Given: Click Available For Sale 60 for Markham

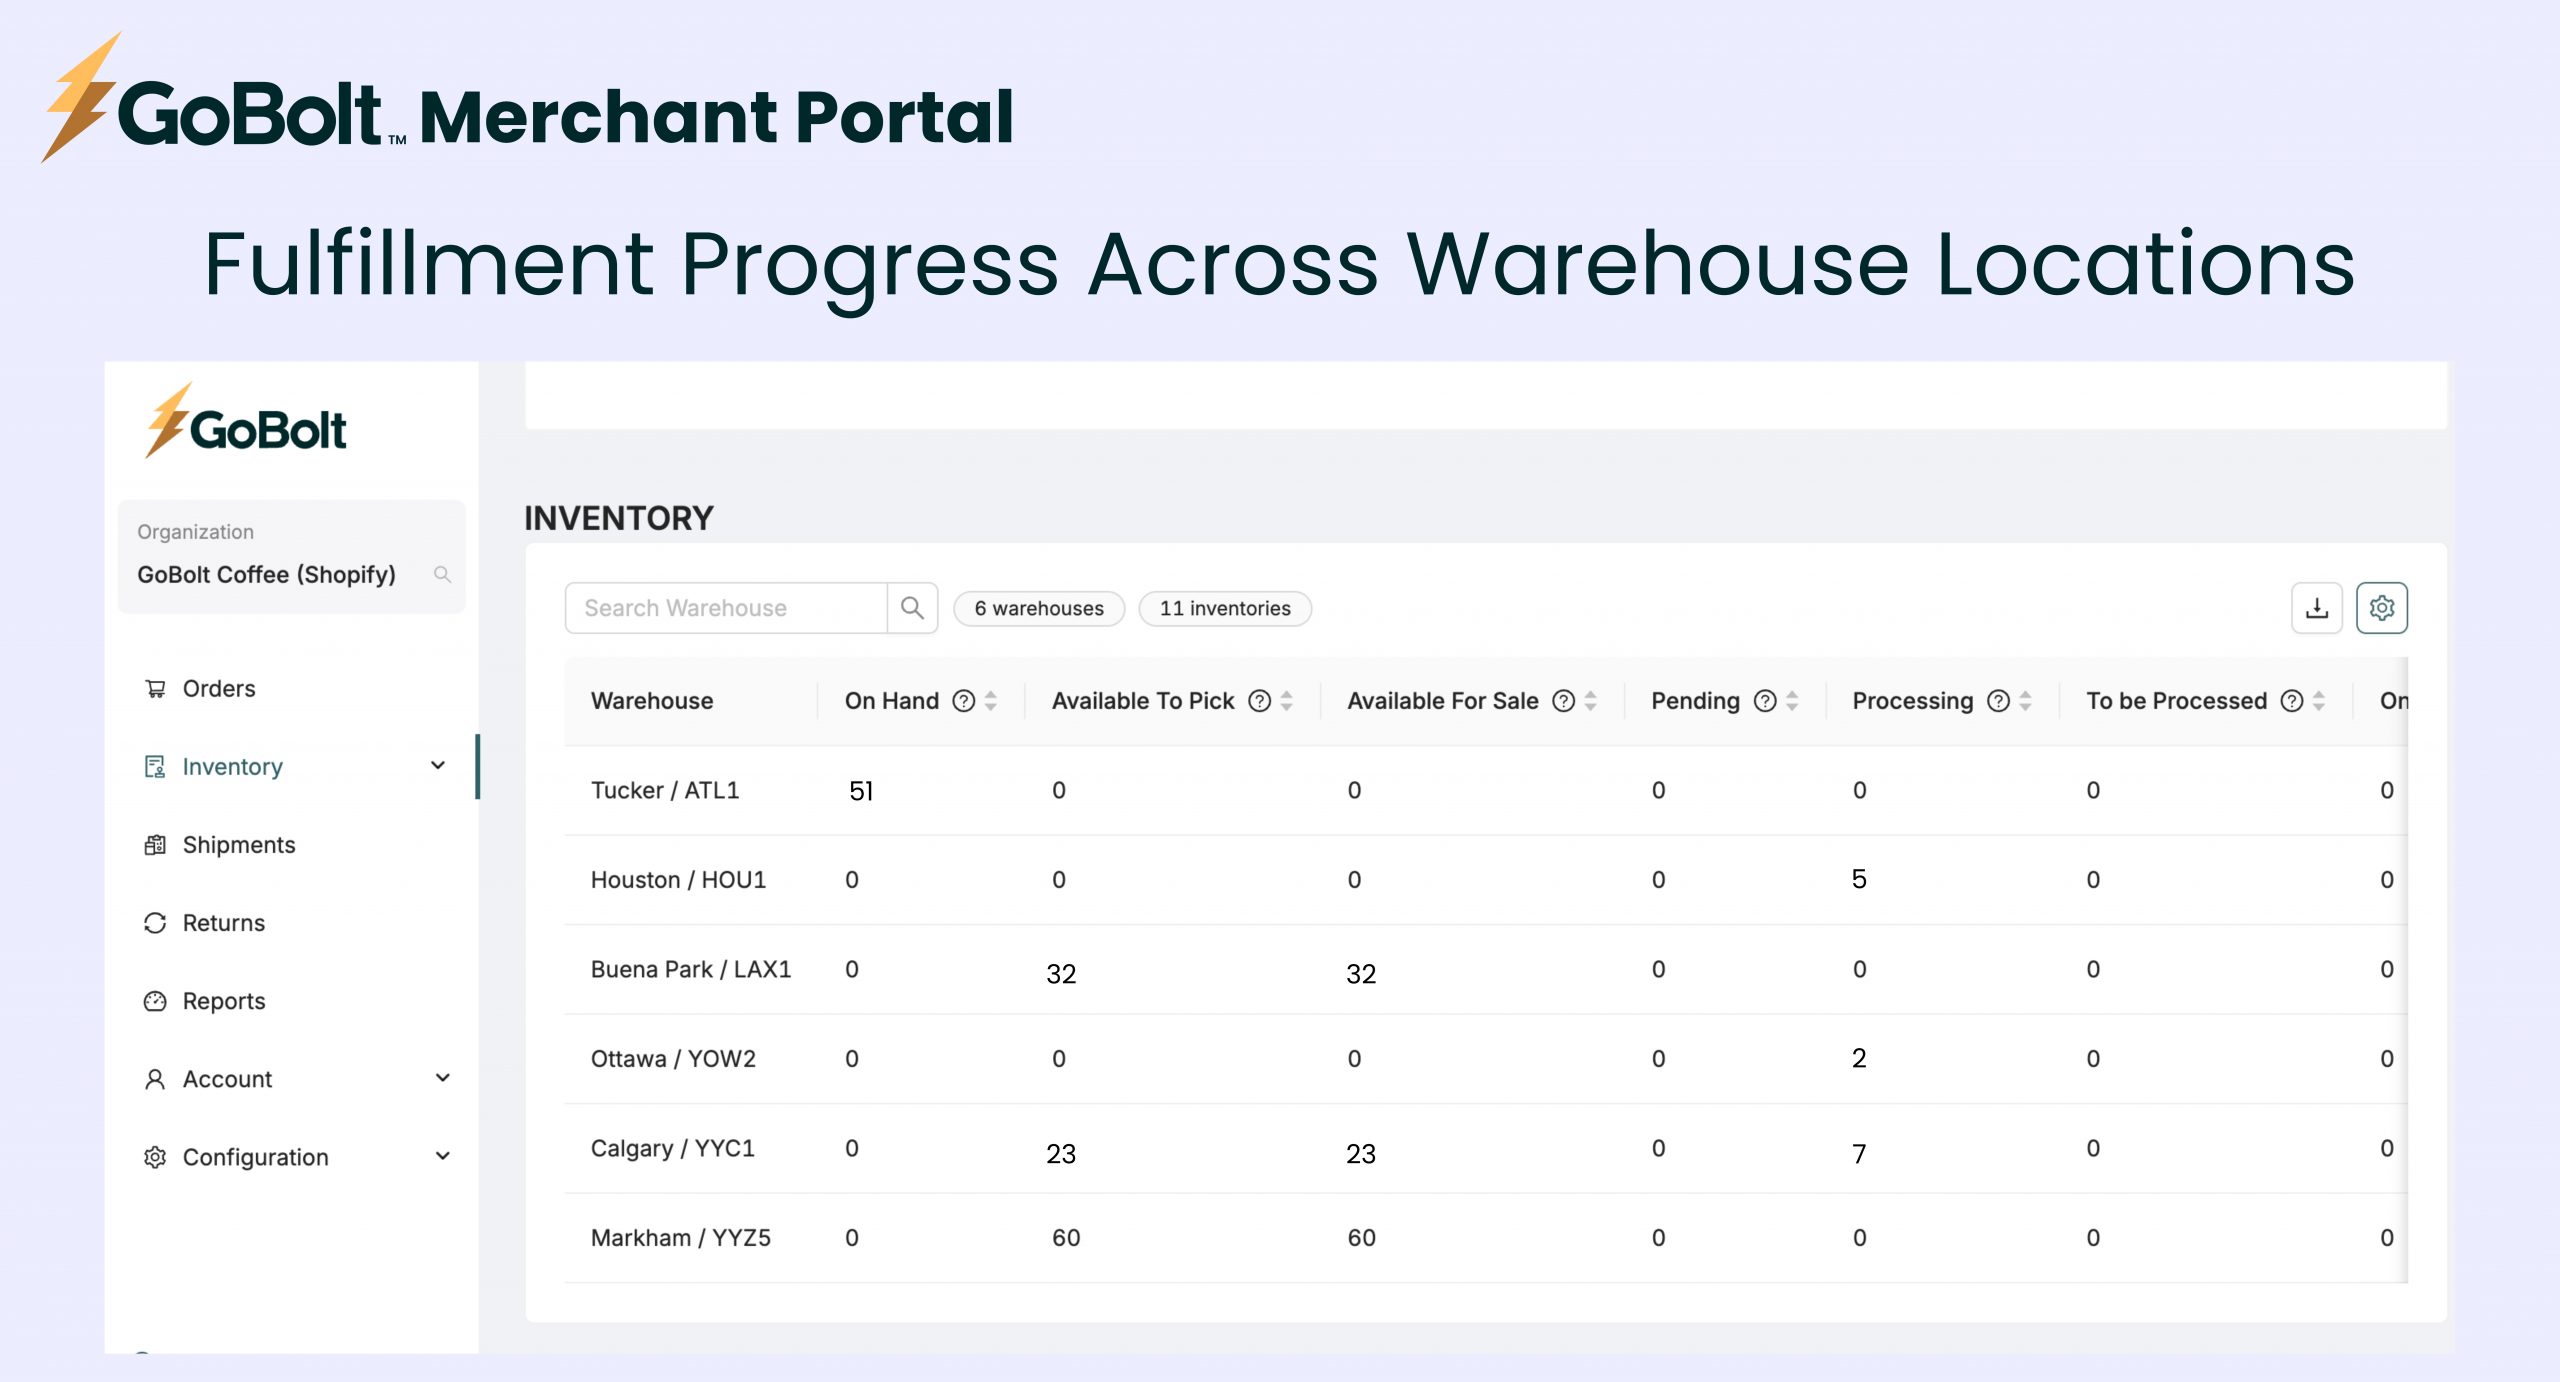Looking at the screenshot, I should click(1361, 1237).
